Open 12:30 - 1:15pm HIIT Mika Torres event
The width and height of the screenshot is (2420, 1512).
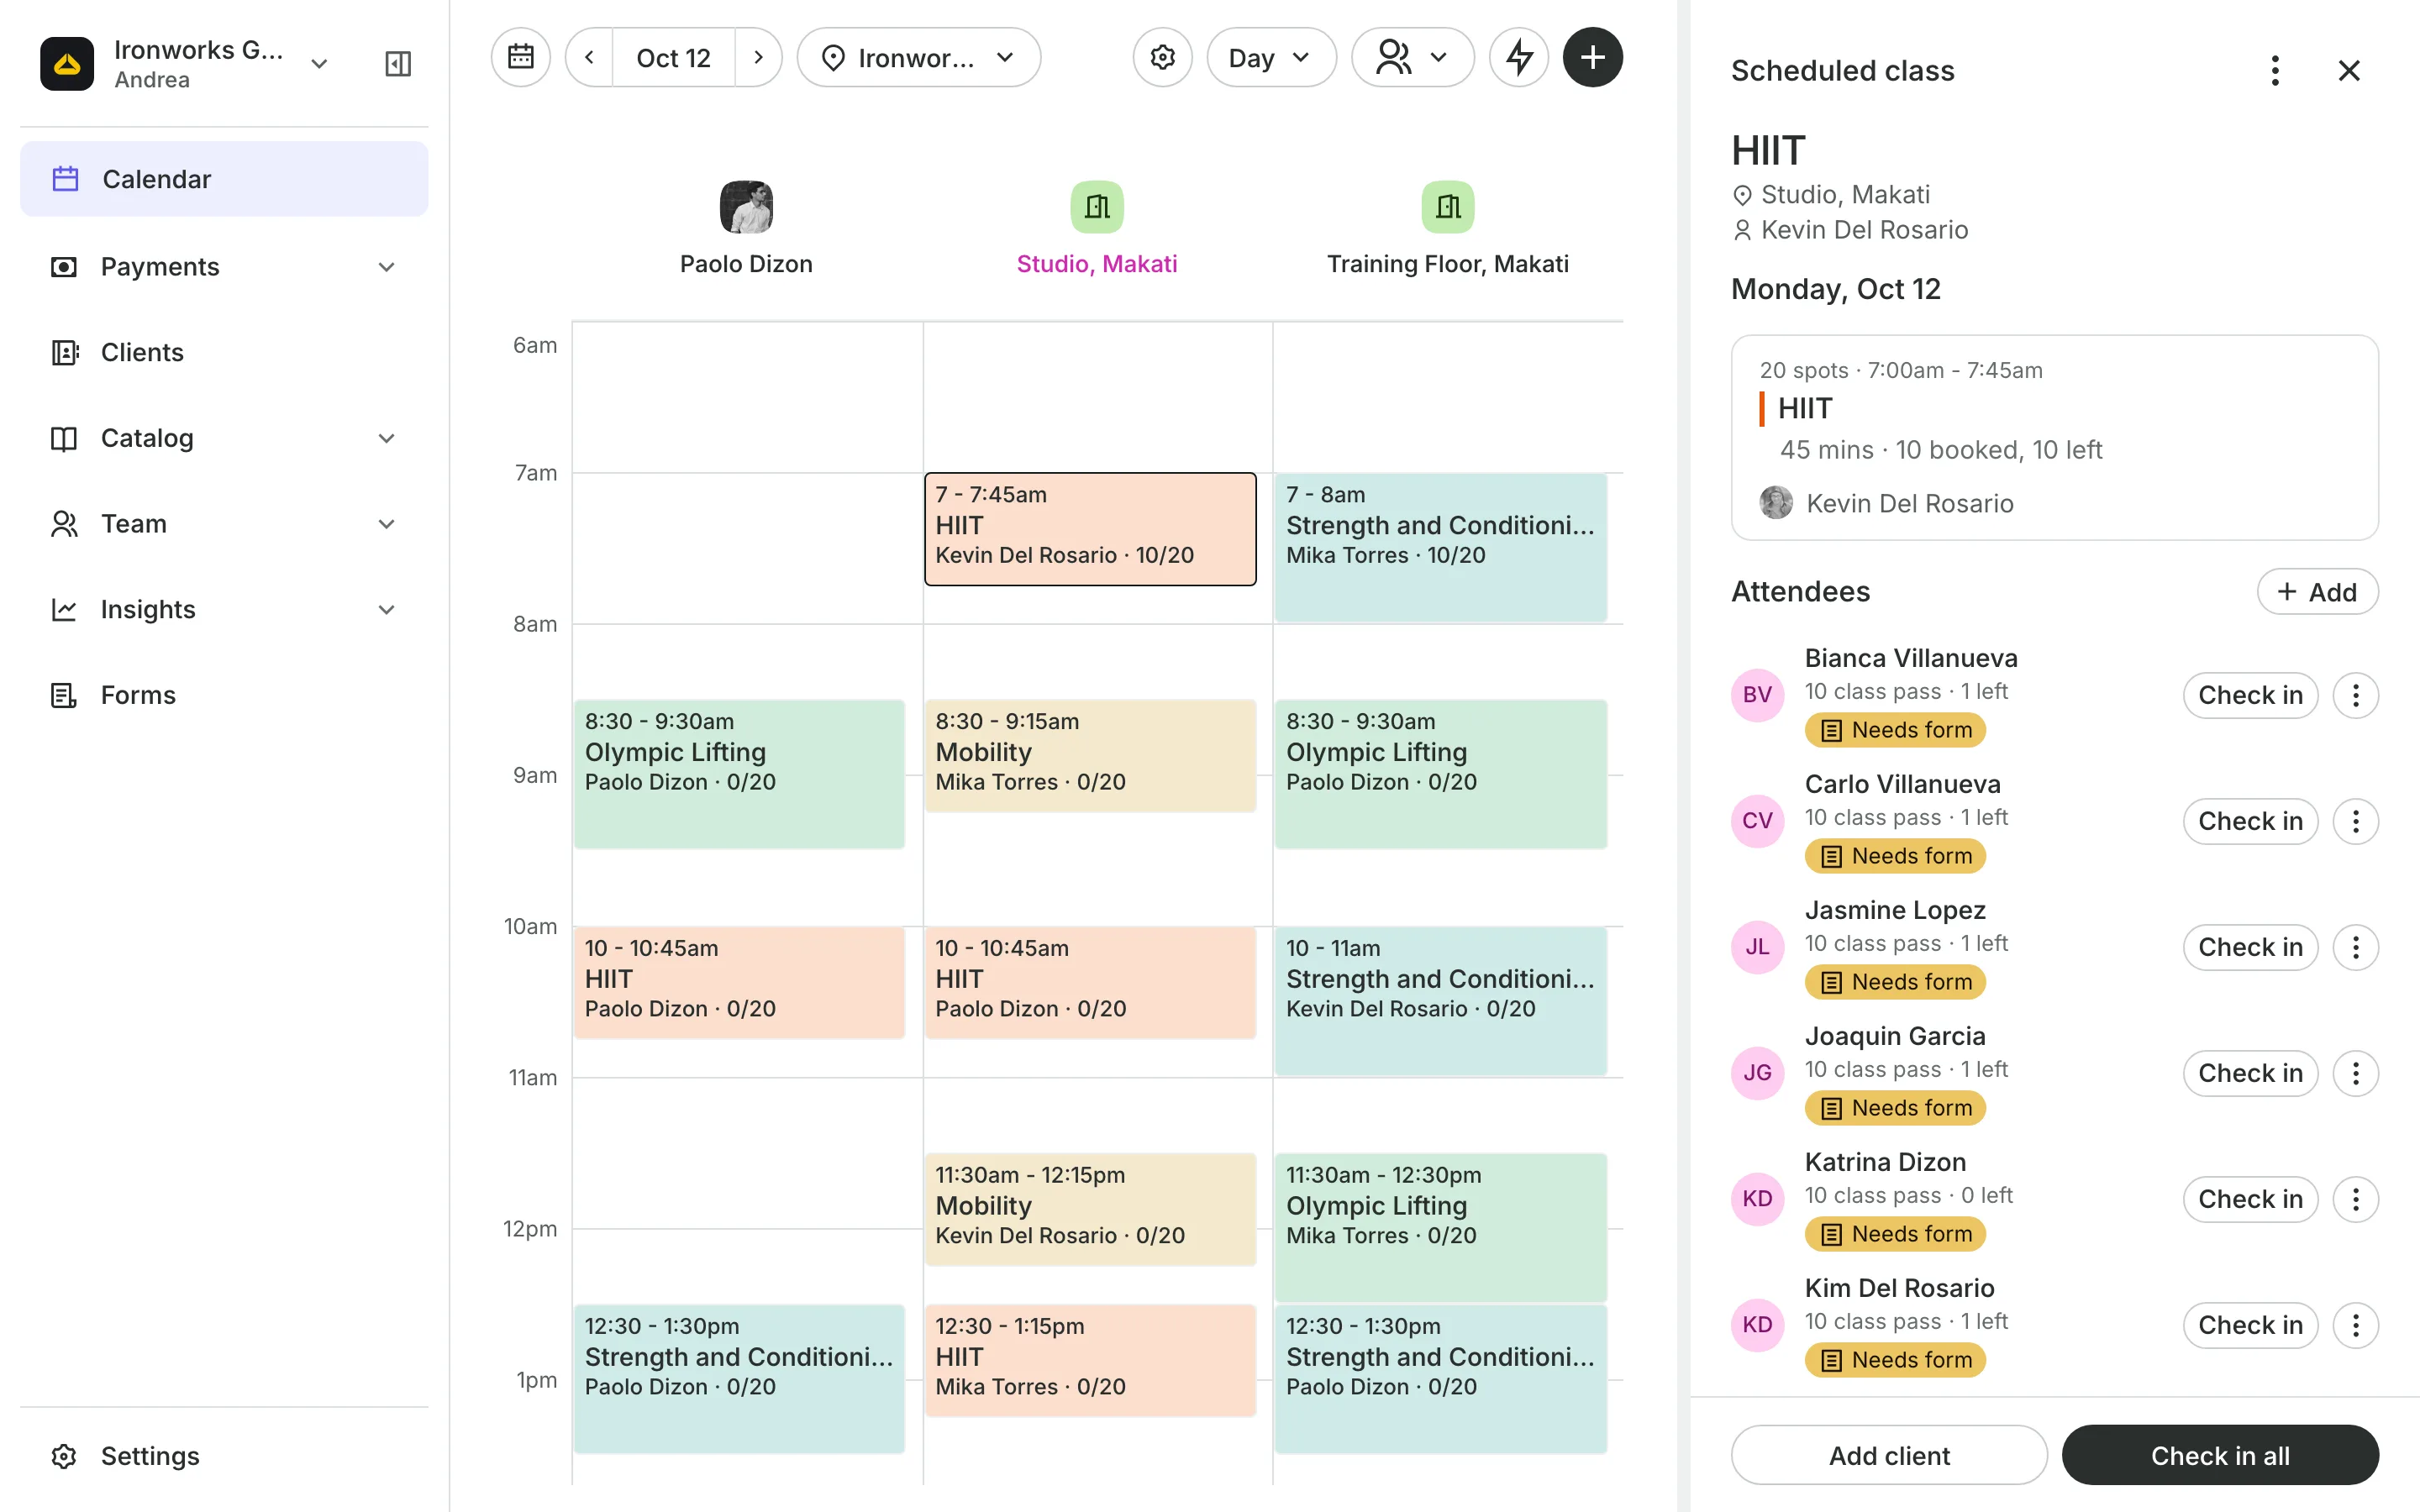click(x=1090, y=1361)
